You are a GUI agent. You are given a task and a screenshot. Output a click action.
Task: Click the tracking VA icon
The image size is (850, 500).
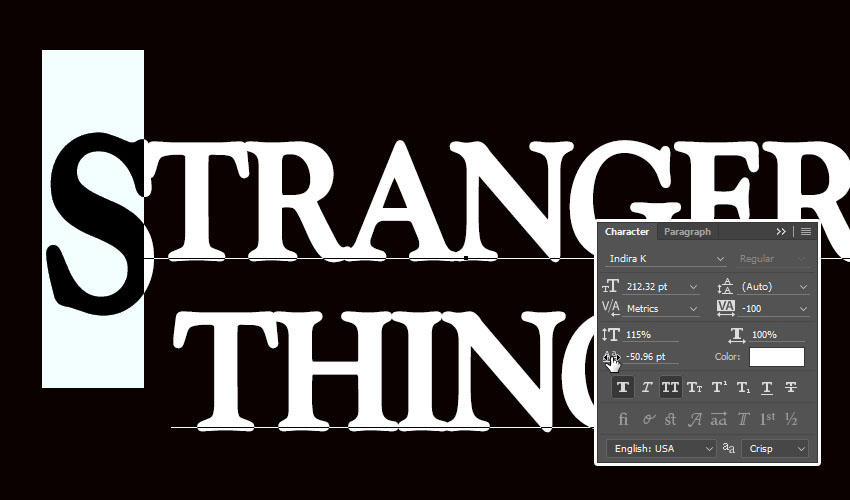725,308
